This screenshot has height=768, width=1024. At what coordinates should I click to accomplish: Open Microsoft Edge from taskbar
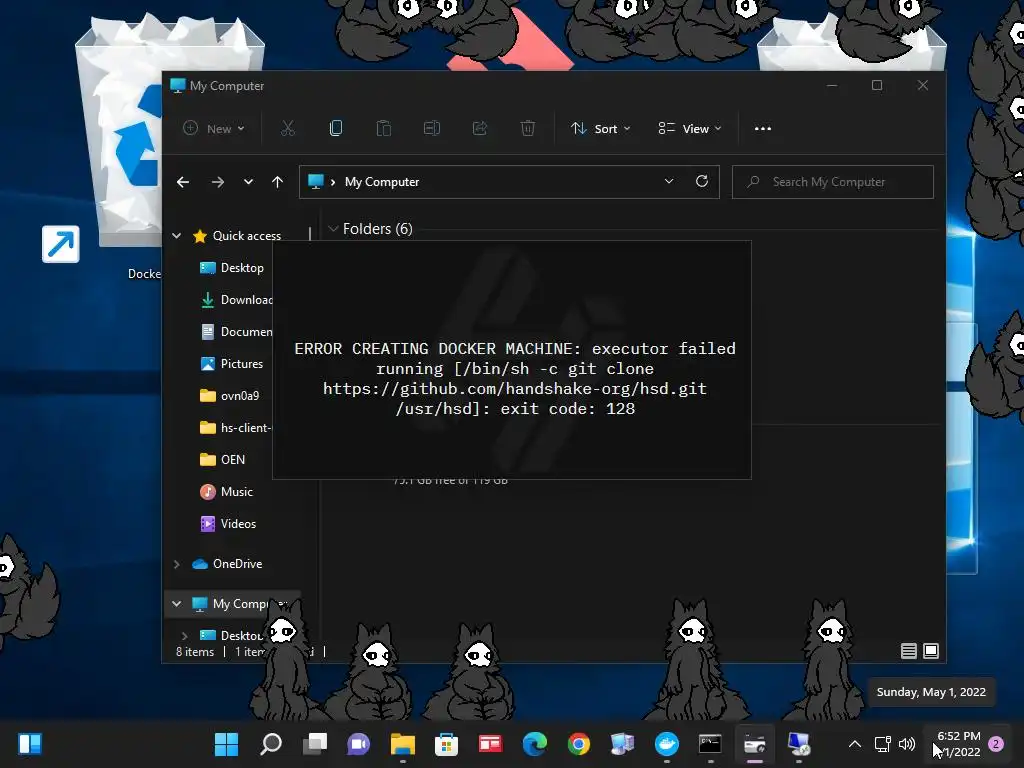coord(535,744)
